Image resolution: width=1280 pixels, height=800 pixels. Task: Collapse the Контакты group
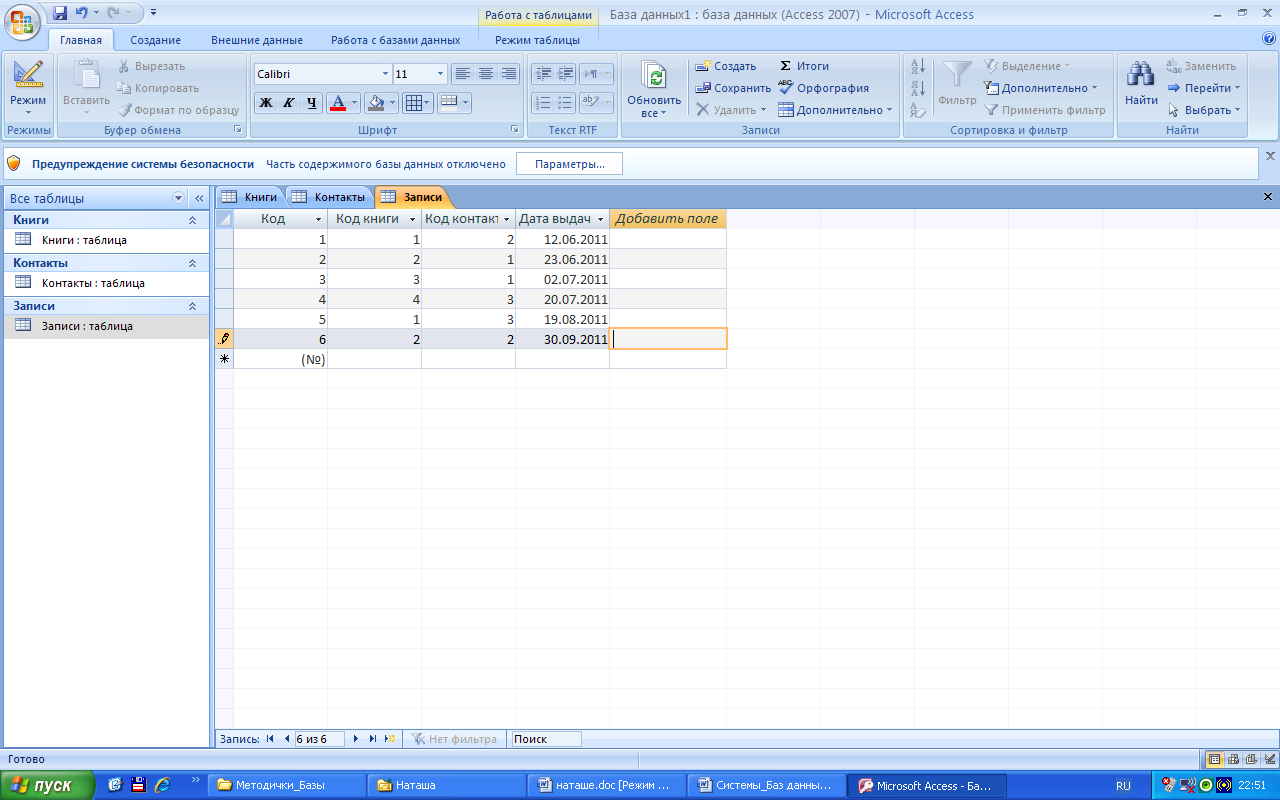192,263
